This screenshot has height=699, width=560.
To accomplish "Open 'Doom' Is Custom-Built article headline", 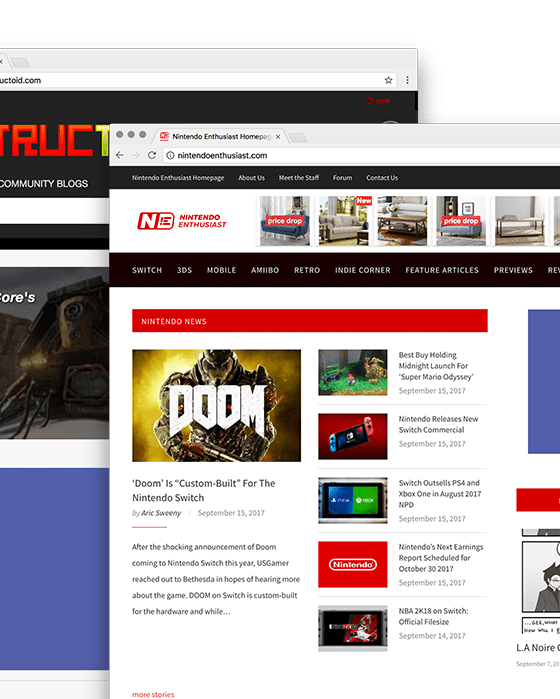I will [x=204, y=490].
